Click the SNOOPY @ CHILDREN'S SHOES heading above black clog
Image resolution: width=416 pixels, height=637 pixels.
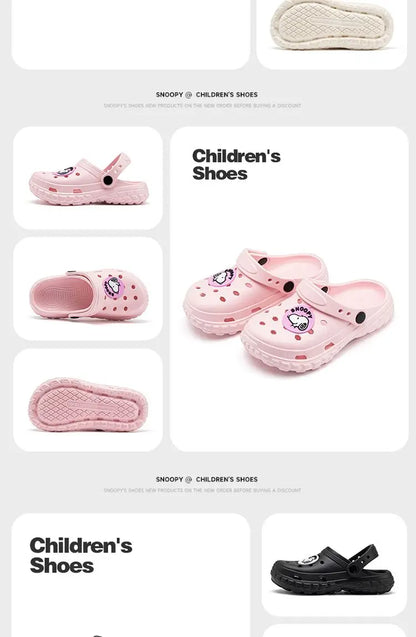[x=207, y=479]
